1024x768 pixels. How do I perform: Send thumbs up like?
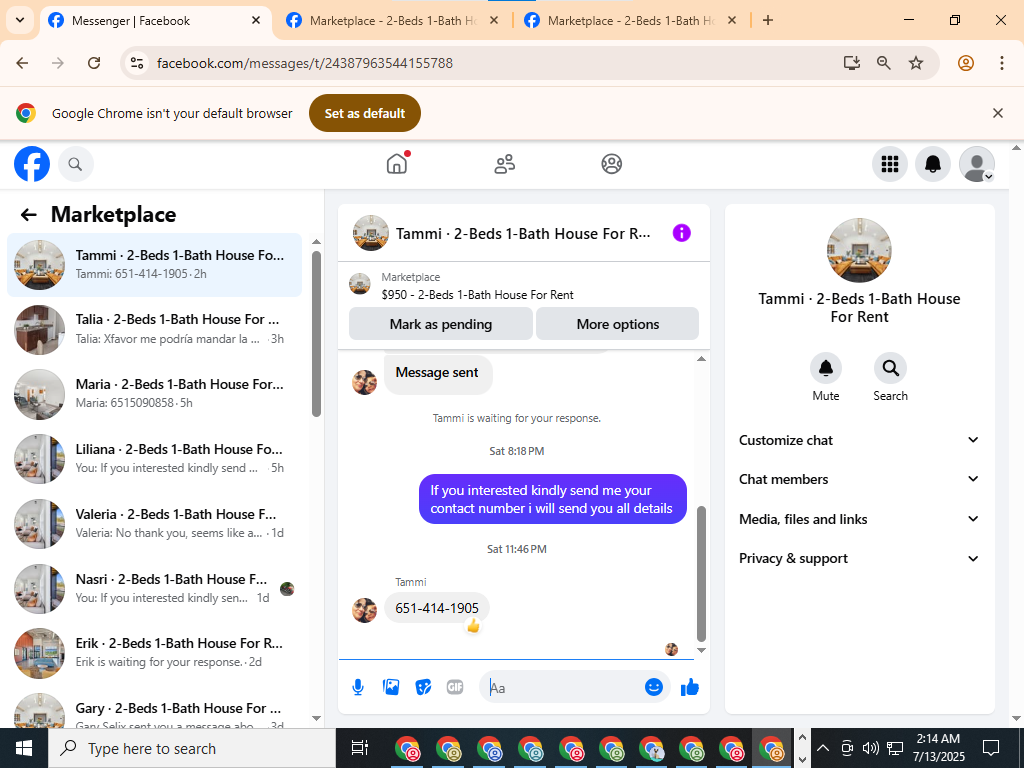click(690, 687)
